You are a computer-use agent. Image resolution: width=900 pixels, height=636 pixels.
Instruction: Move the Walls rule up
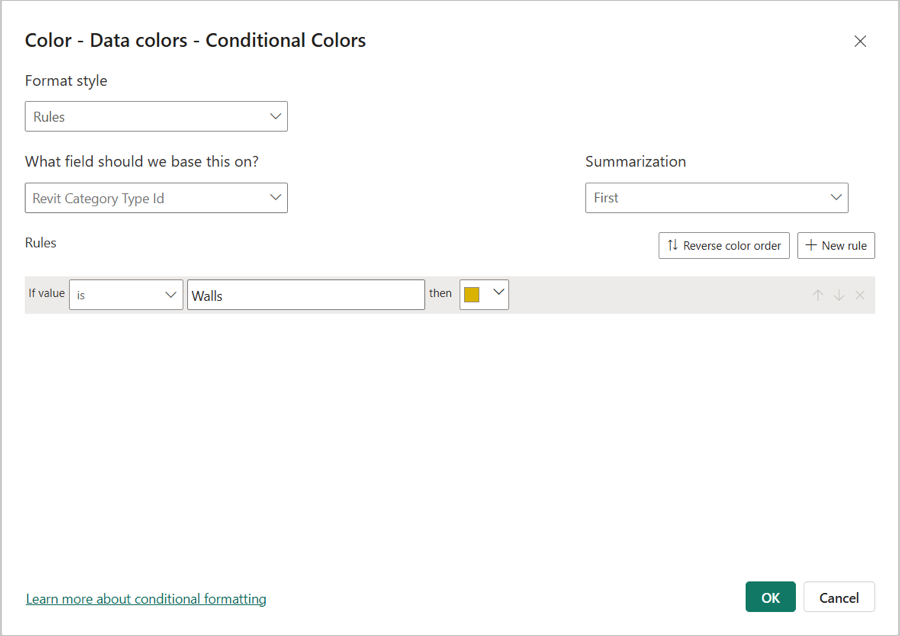coord(818,295)
